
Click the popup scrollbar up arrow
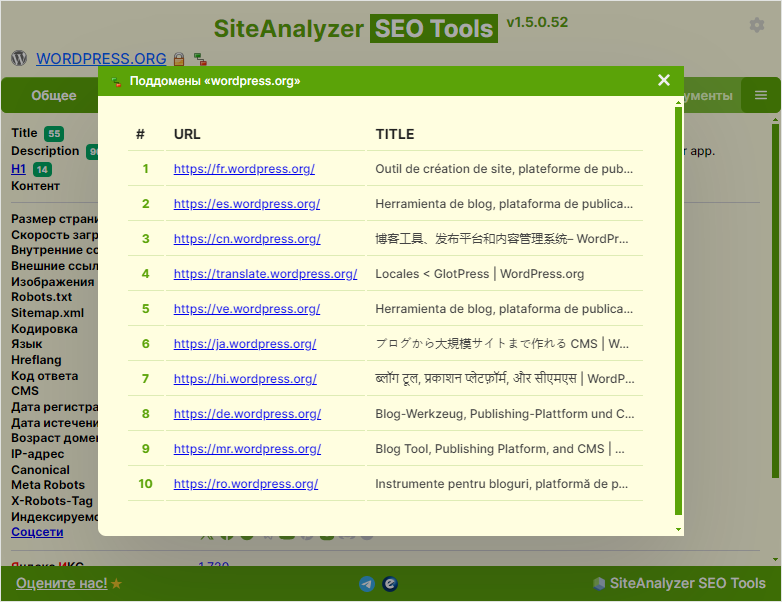[678, 102]
